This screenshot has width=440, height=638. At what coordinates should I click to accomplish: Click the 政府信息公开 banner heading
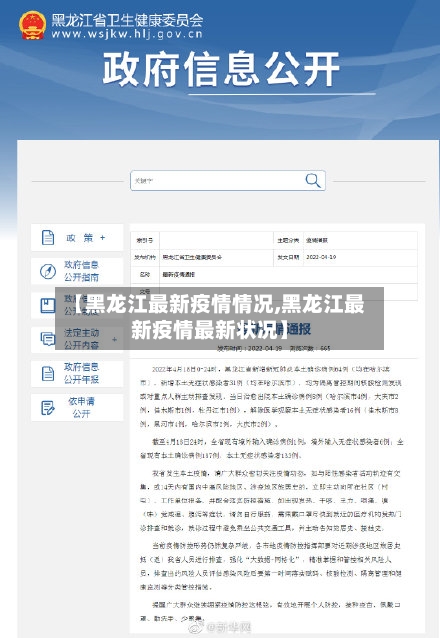click(221, 69)
